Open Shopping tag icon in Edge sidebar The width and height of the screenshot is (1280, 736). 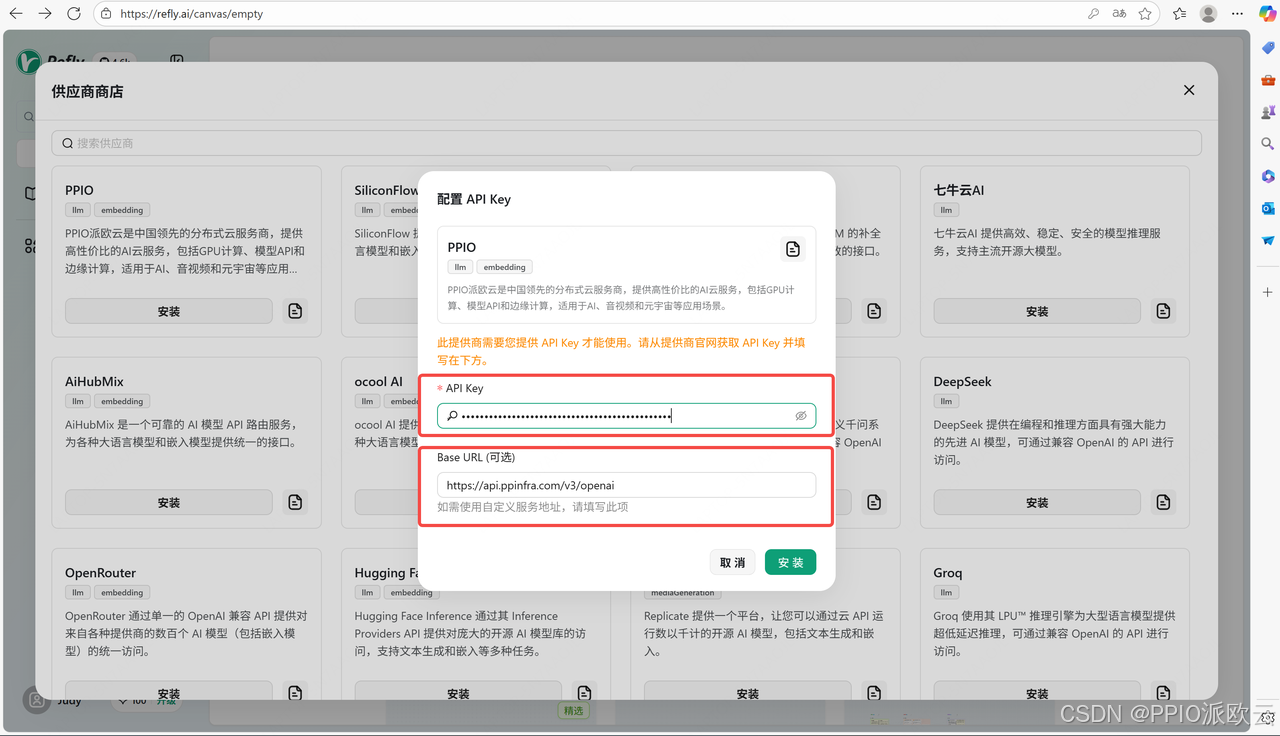pos(1267,48)
